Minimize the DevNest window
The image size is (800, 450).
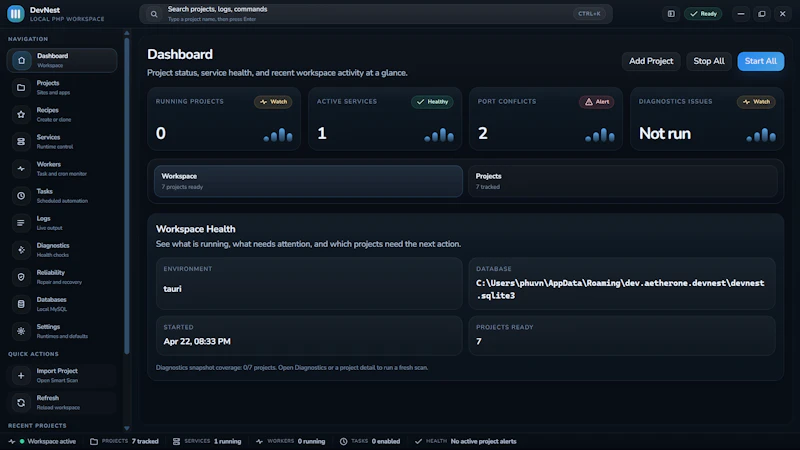(741, 14)
